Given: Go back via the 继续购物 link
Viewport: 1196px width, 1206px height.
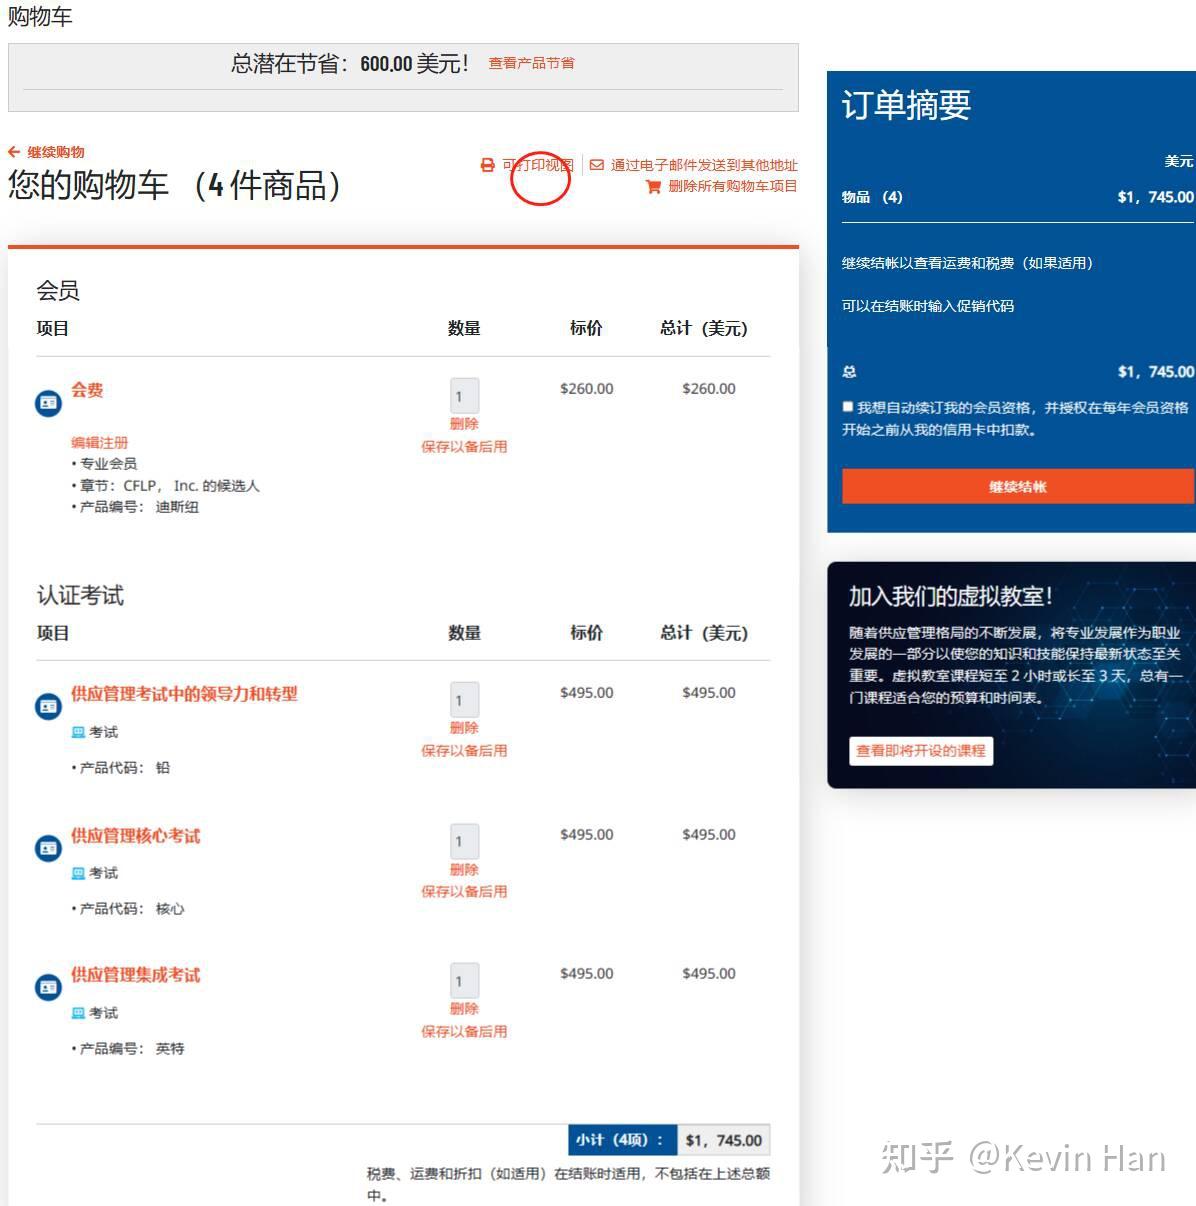Looking at the screenshot, I should (x=56, y=152).
